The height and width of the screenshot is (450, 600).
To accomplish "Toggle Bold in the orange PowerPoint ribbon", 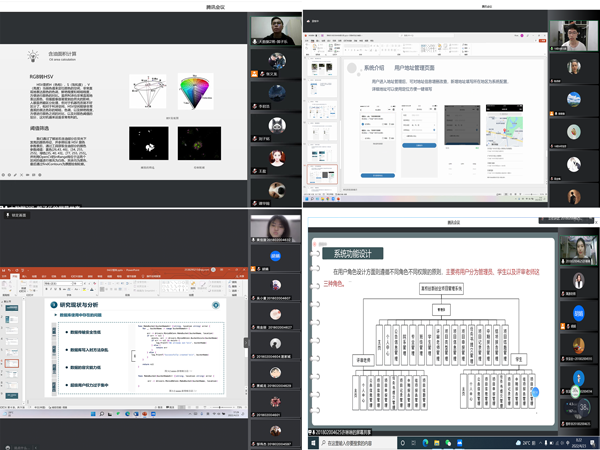I will 46,289.
